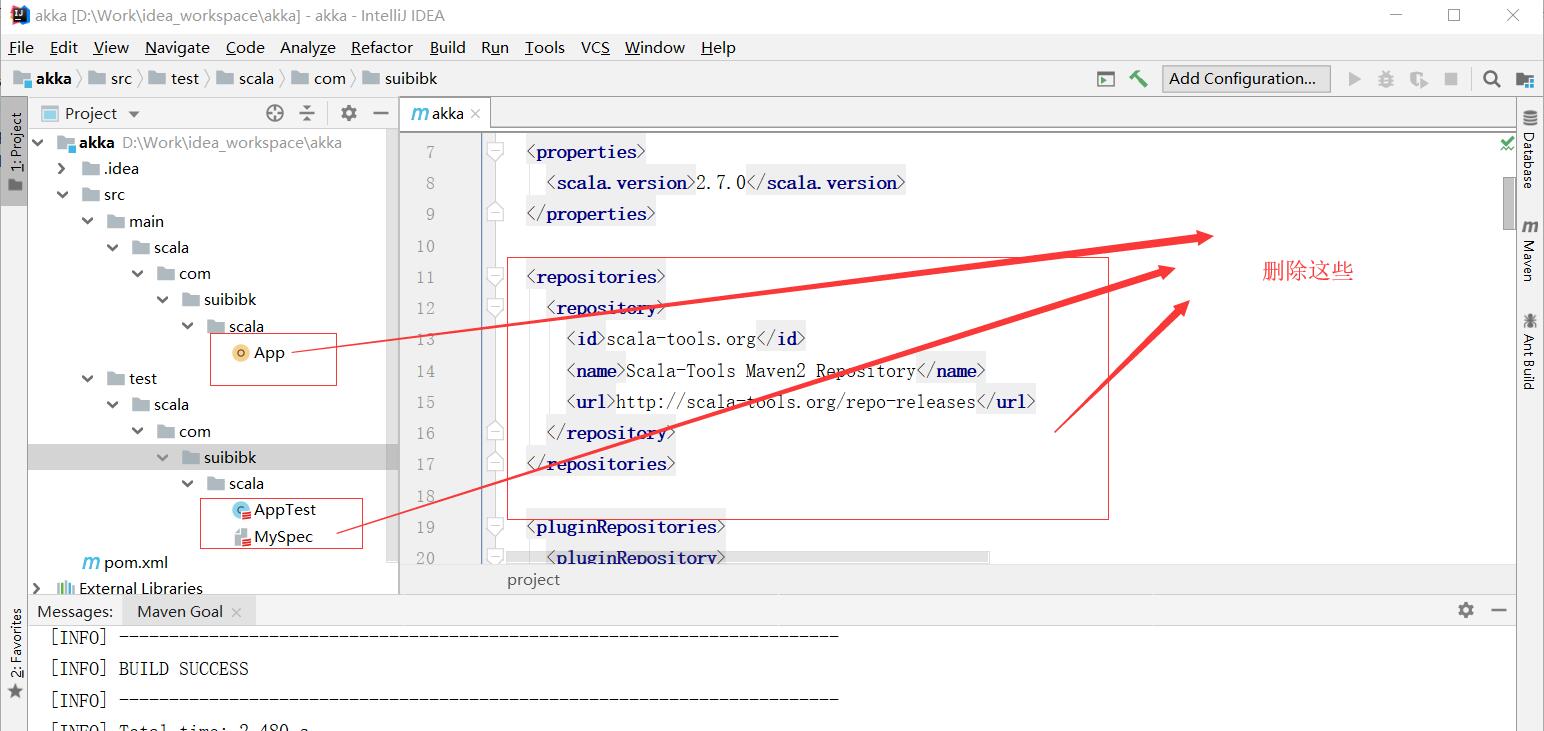Fold the repositories tag at line 11
Image resolution: width=1544 pixels, height=731 pixels.
[x=494, y=276]
